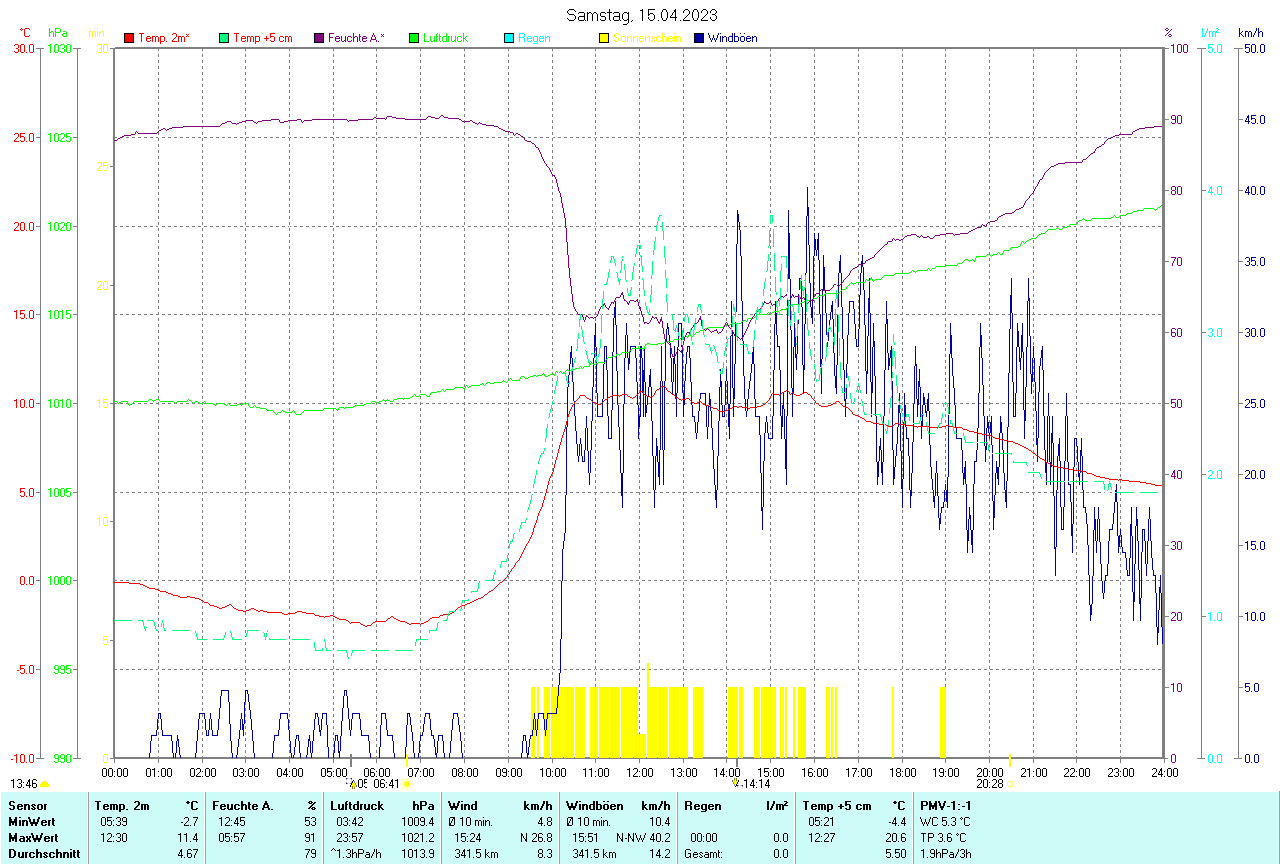Viewport: 1280px width, 864px height.
Task: Click the average temperature '4.67'
Action: click(187, 854)
